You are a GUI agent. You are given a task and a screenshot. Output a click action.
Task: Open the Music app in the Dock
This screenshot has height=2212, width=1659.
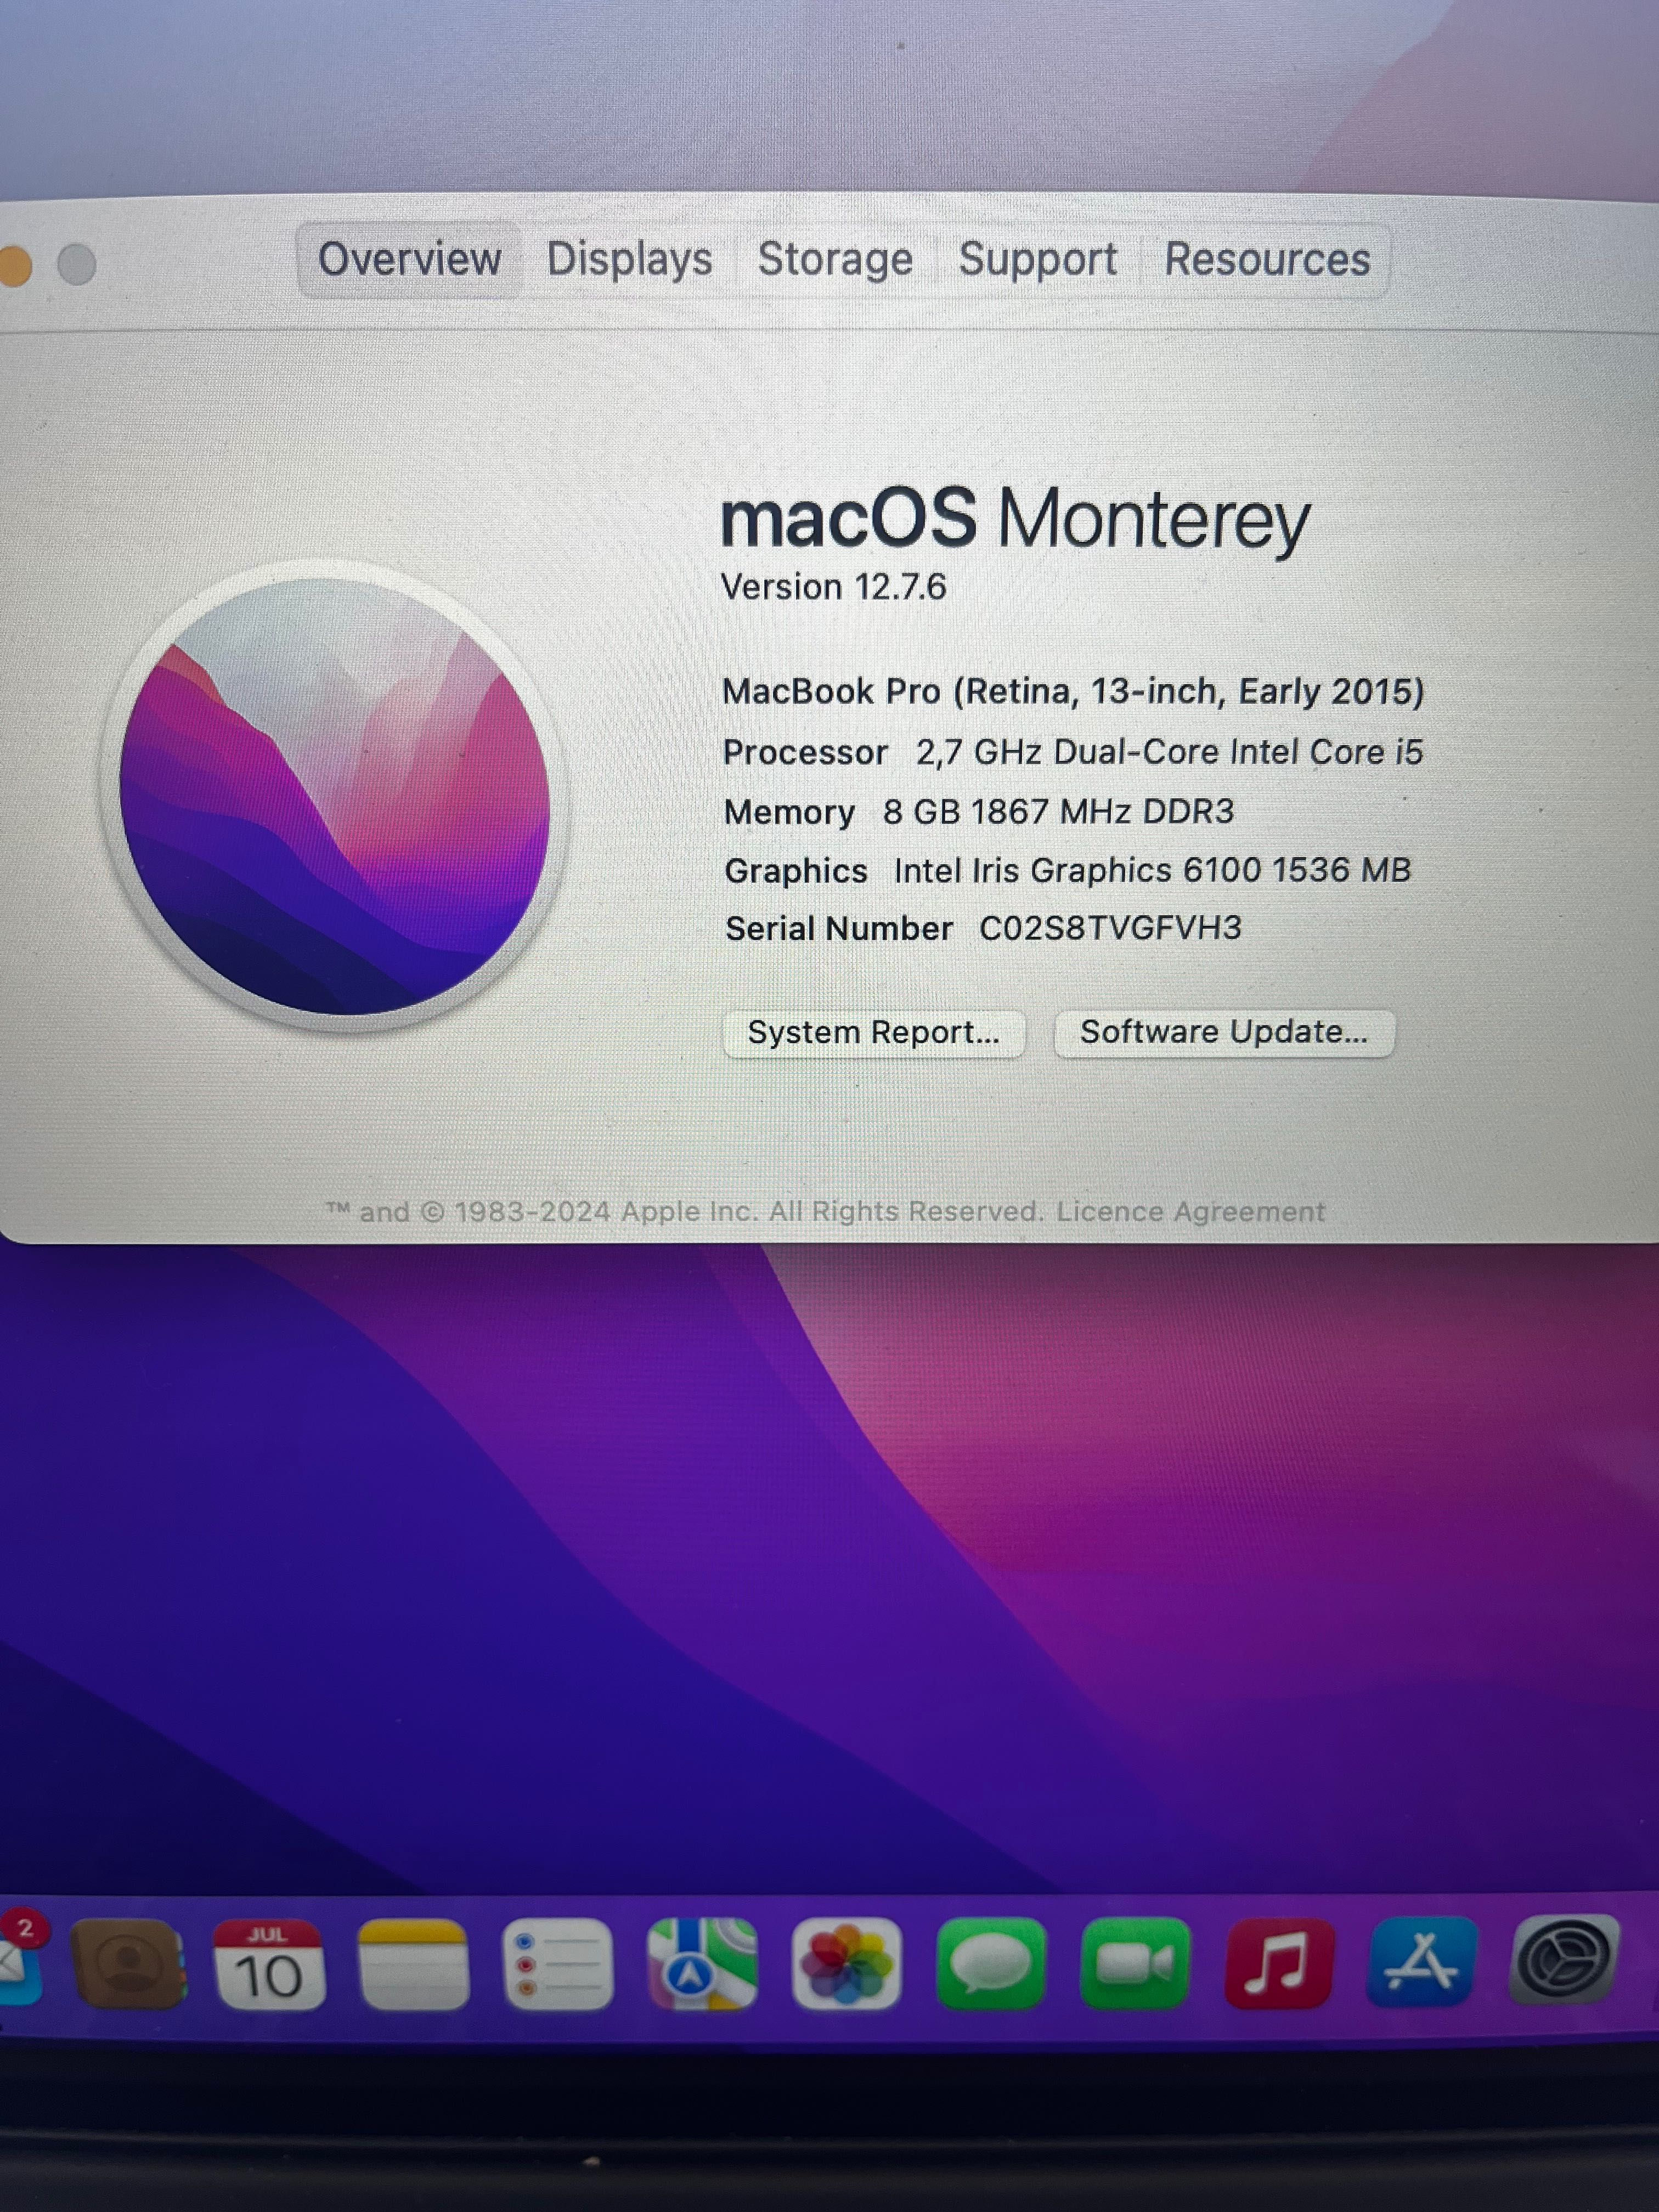pyautogui.click(x=1279, y=1964)
